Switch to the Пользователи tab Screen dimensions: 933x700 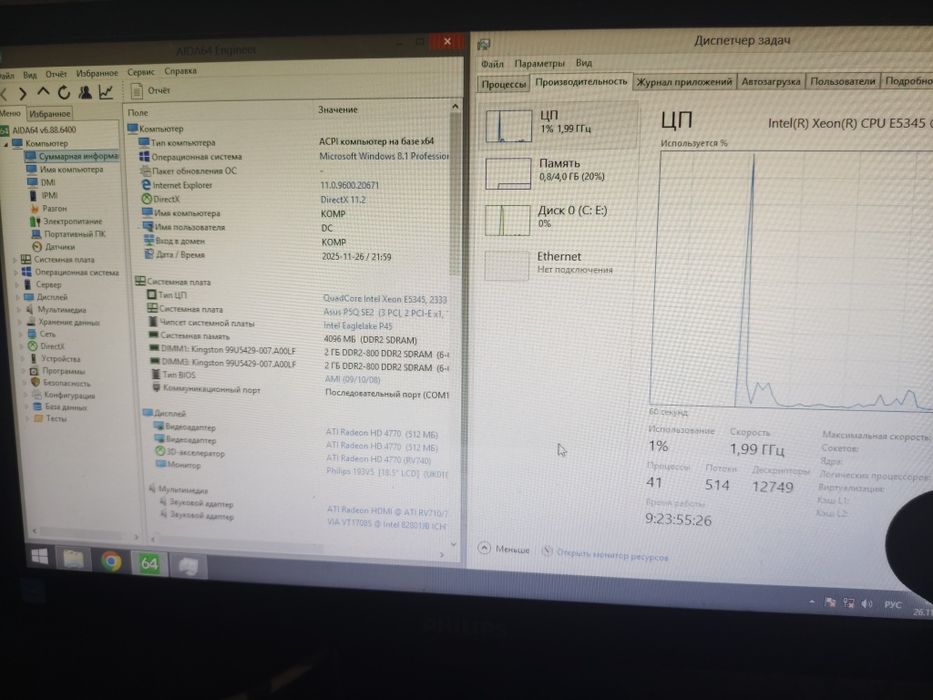point(843,80)
